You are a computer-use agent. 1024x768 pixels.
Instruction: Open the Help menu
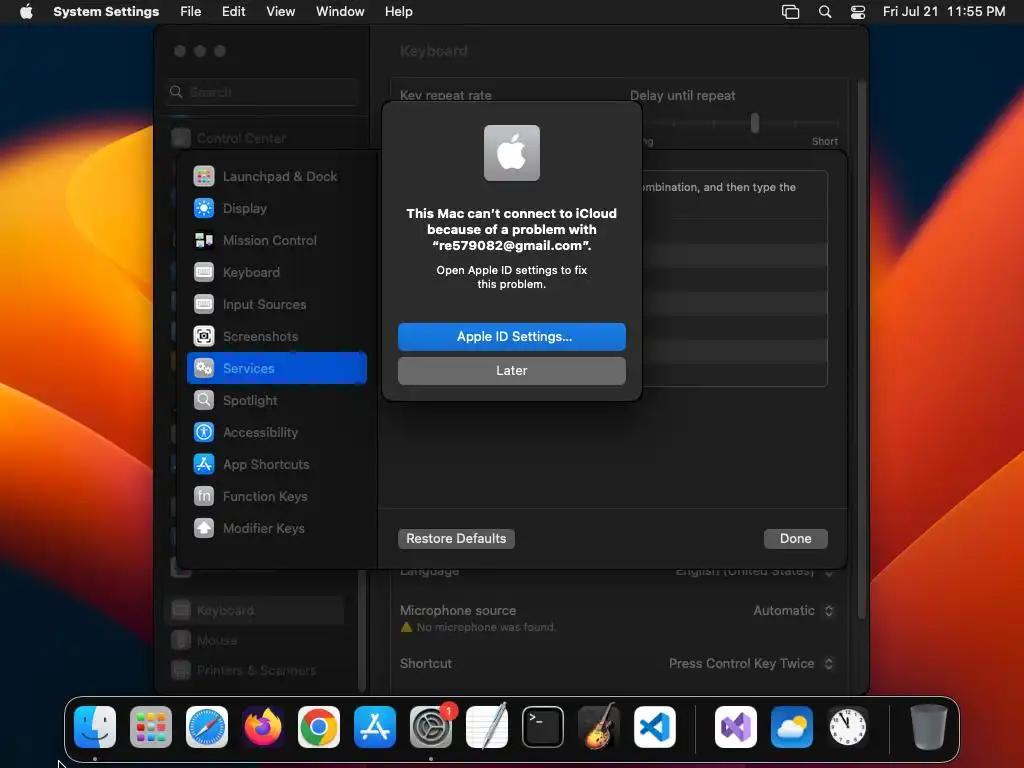pyautogui.click(x=398, y=12)
